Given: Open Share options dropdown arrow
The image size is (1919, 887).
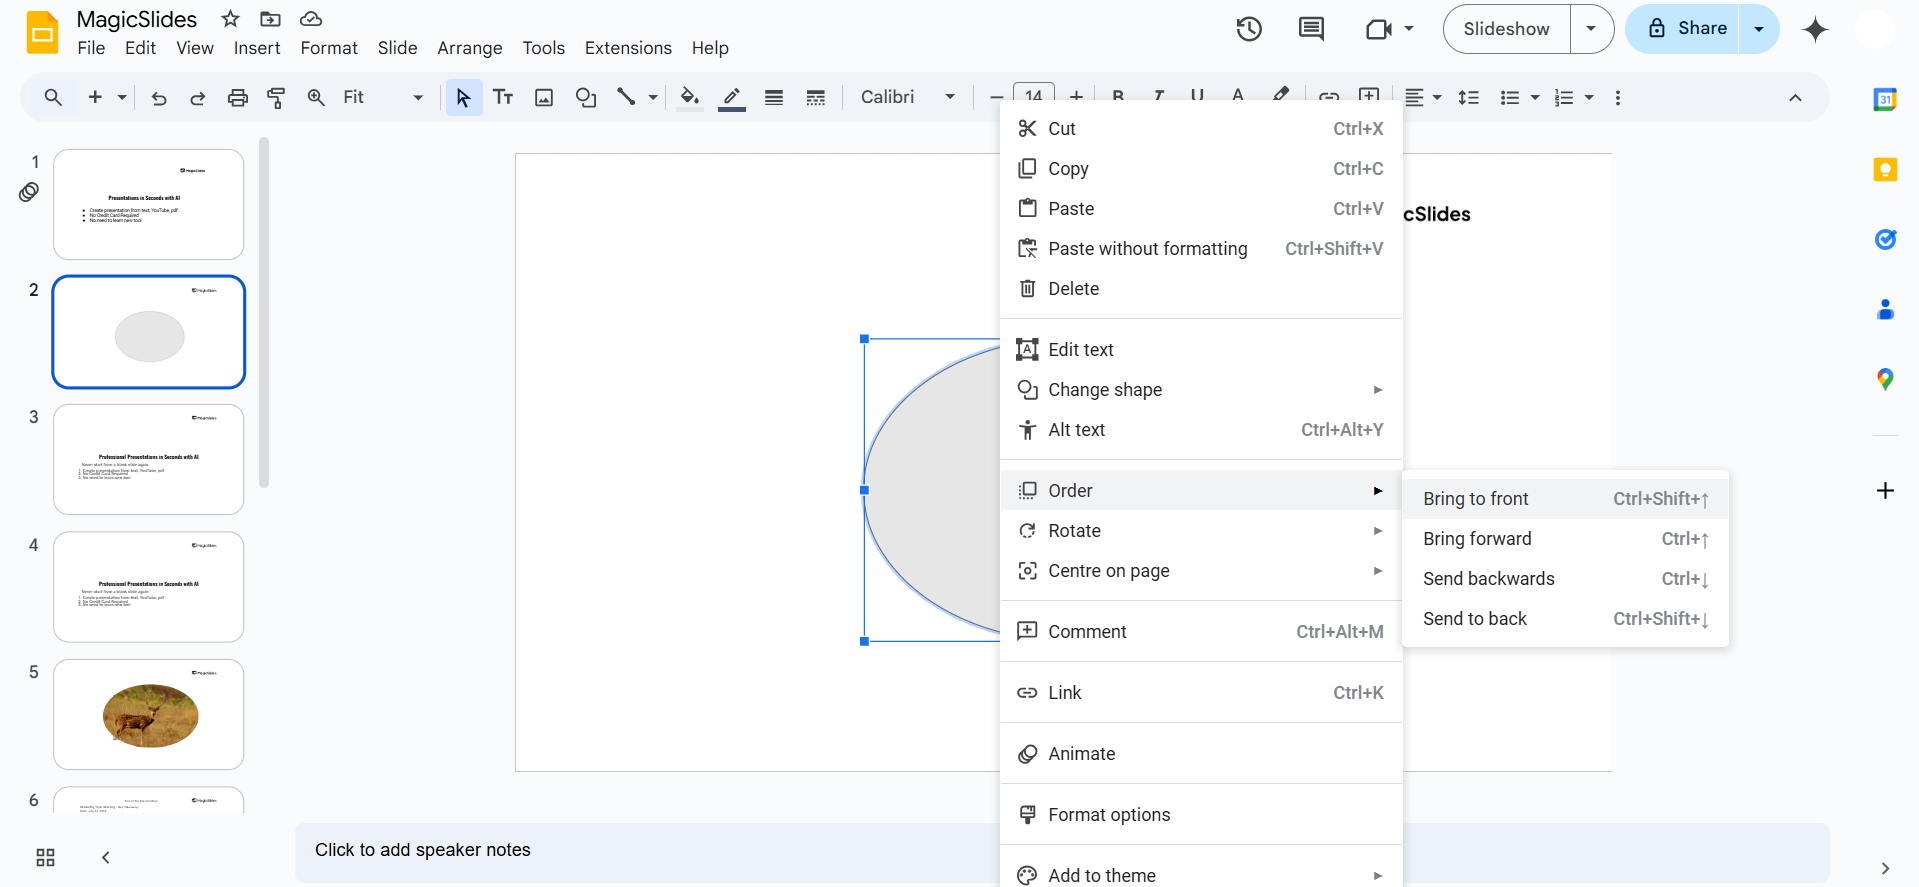Looking at the screenshot, I should (1759, 29).
